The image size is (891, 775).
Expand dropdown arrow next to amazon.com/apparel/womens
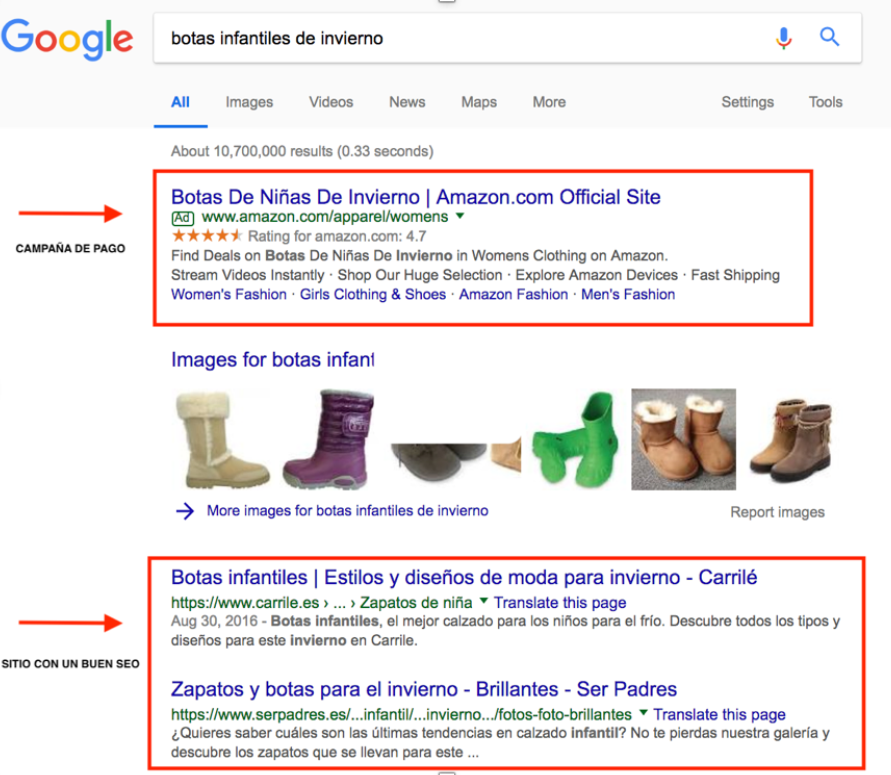460,216
